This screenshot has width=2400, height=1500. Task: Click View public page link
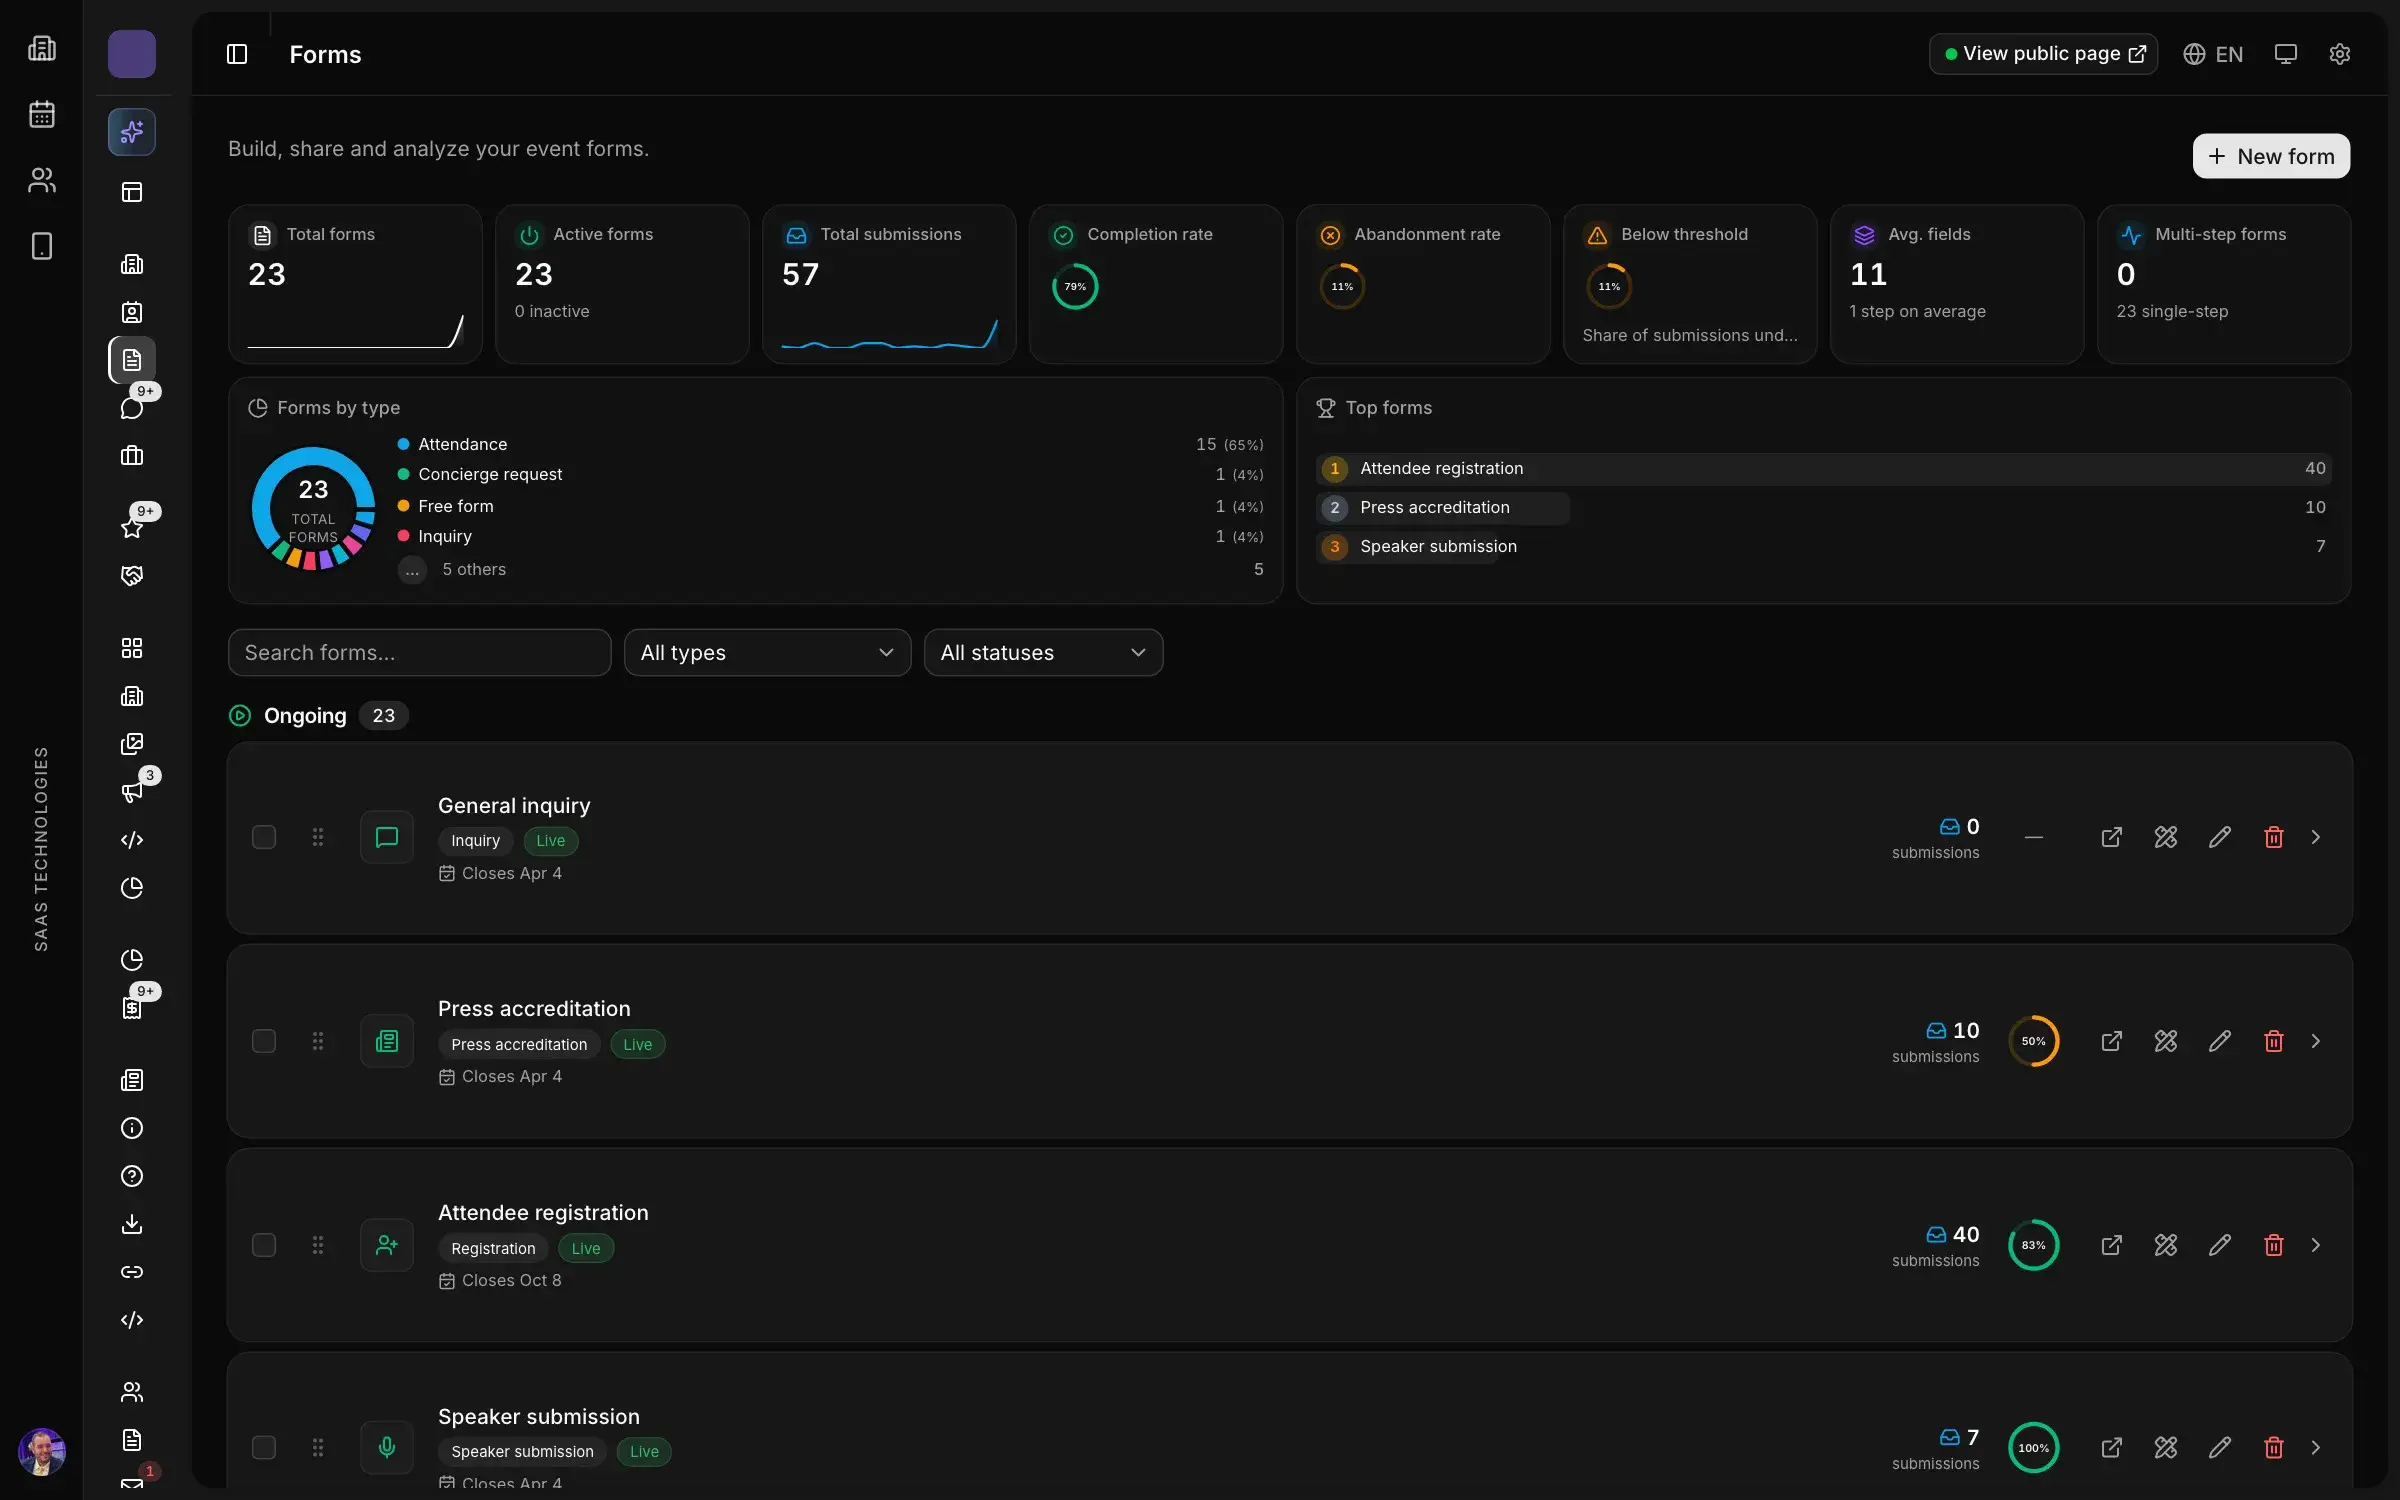click(2043, 54)
